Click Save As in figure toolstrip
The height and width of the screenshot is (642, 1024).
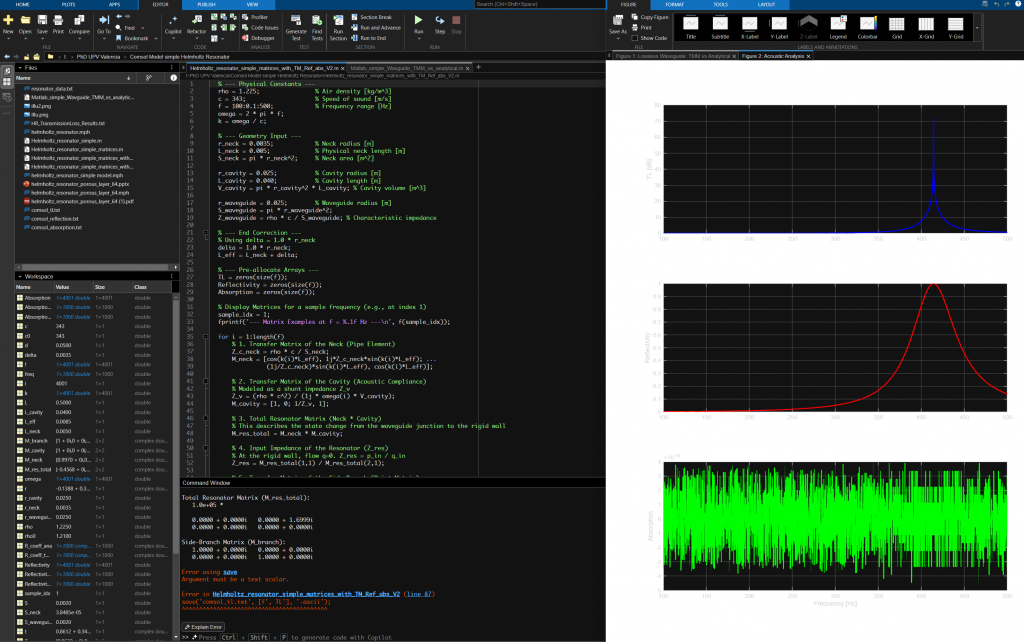[617, 24]
